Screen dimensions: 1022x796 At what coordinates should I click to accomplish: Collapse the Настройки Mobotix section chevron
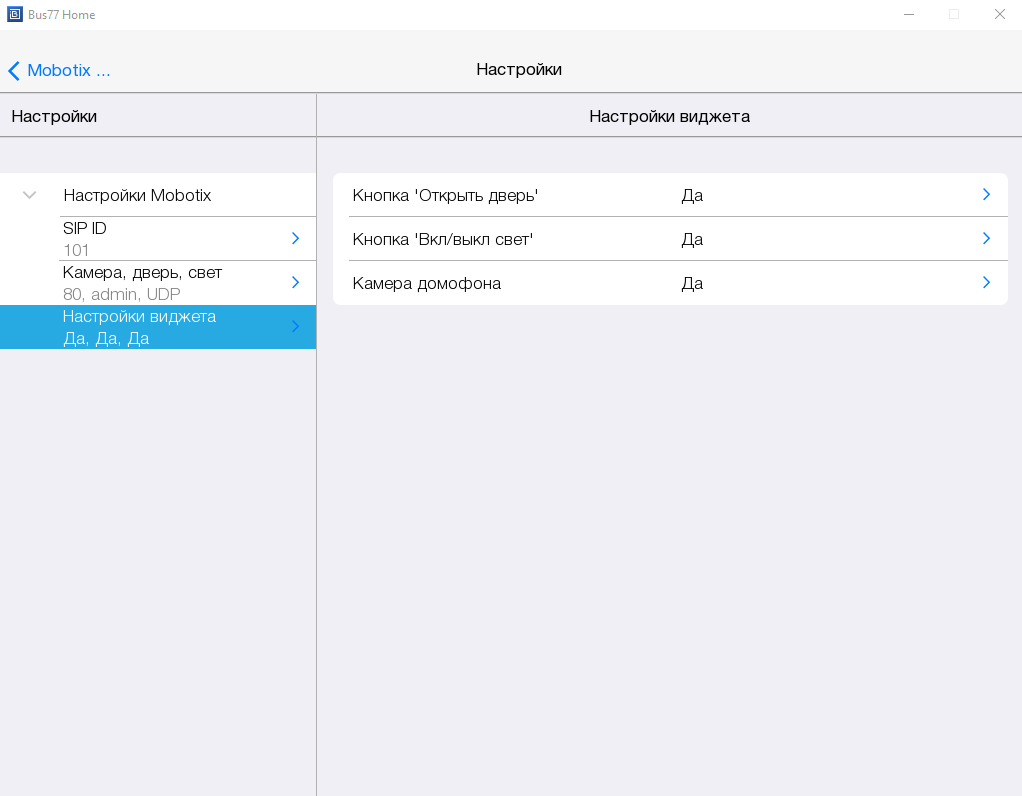pyautogui.click(x=30, y=195)
